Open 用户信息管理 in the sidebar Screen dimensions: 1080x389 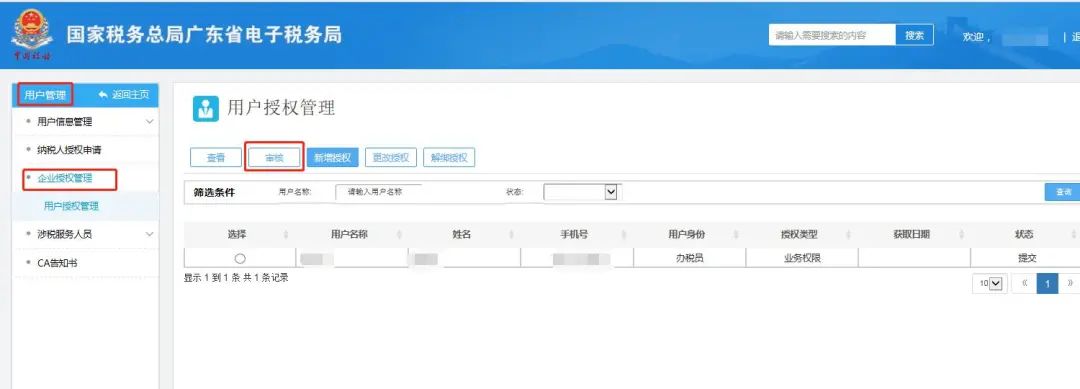[64, 122]
